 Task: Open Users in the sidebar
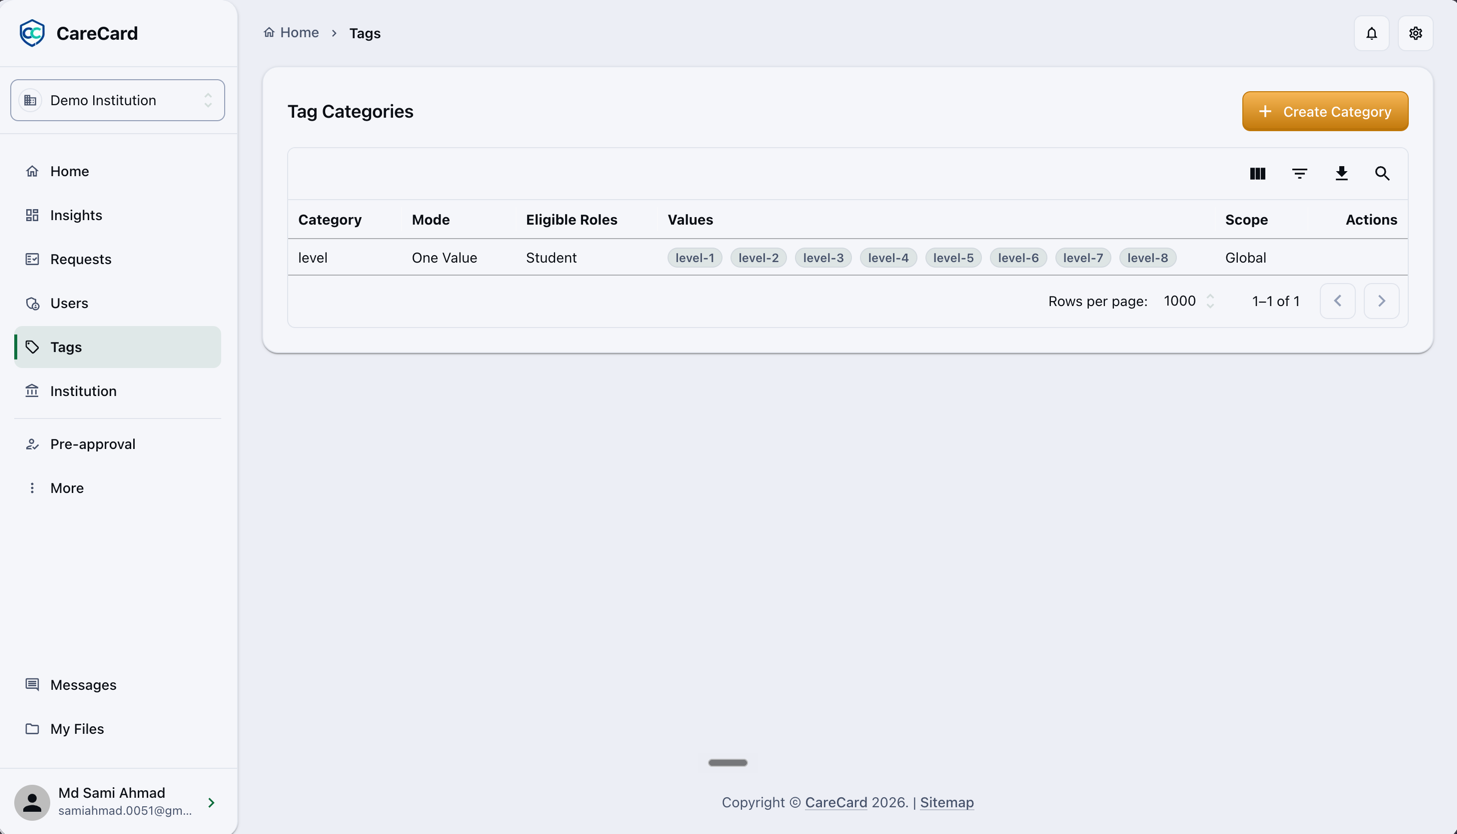[117, 303]
